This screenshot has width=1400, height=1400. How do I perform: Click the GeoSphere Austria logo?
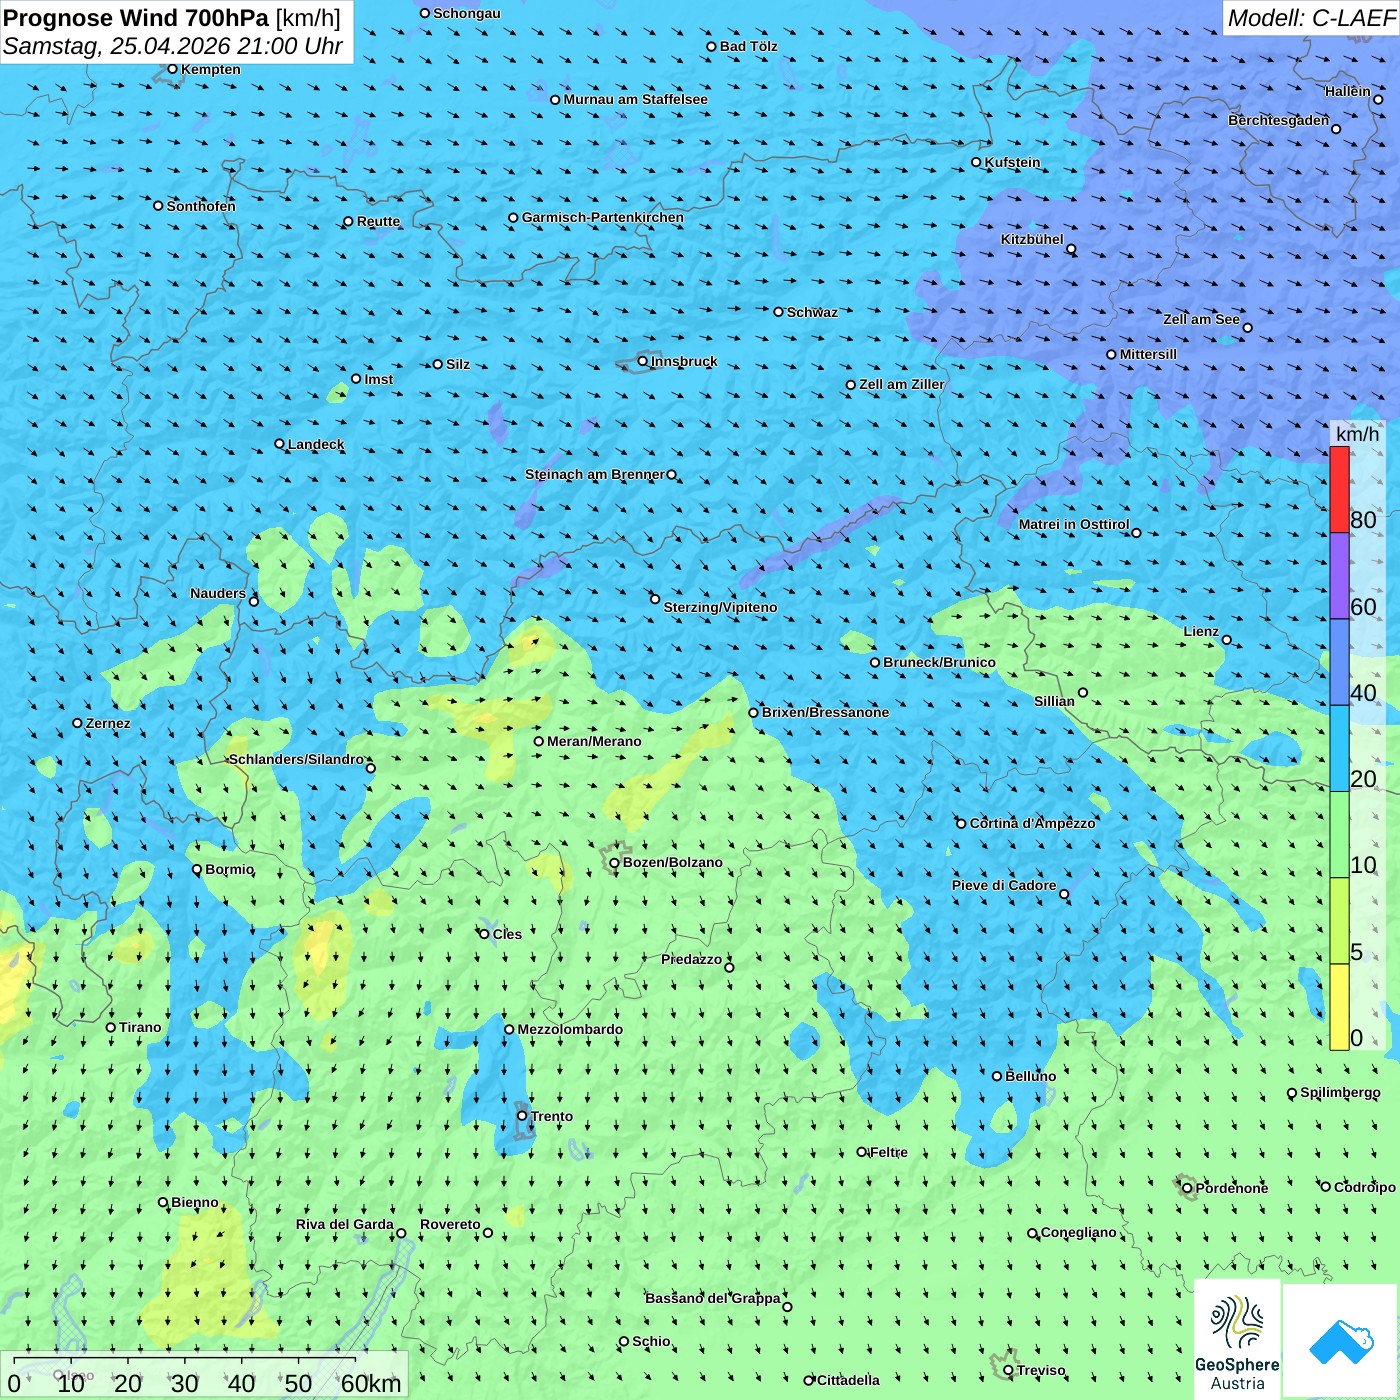click(x=1237, y=1341)
